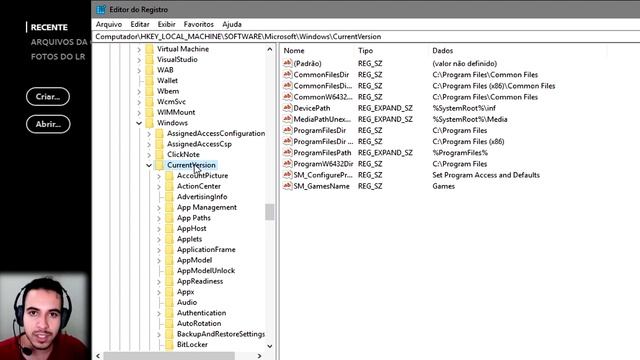Click the VisualStudio folder icon
The height and width of the screenshot is (360, 640).
pyautogui.click(x=150, y=60)
